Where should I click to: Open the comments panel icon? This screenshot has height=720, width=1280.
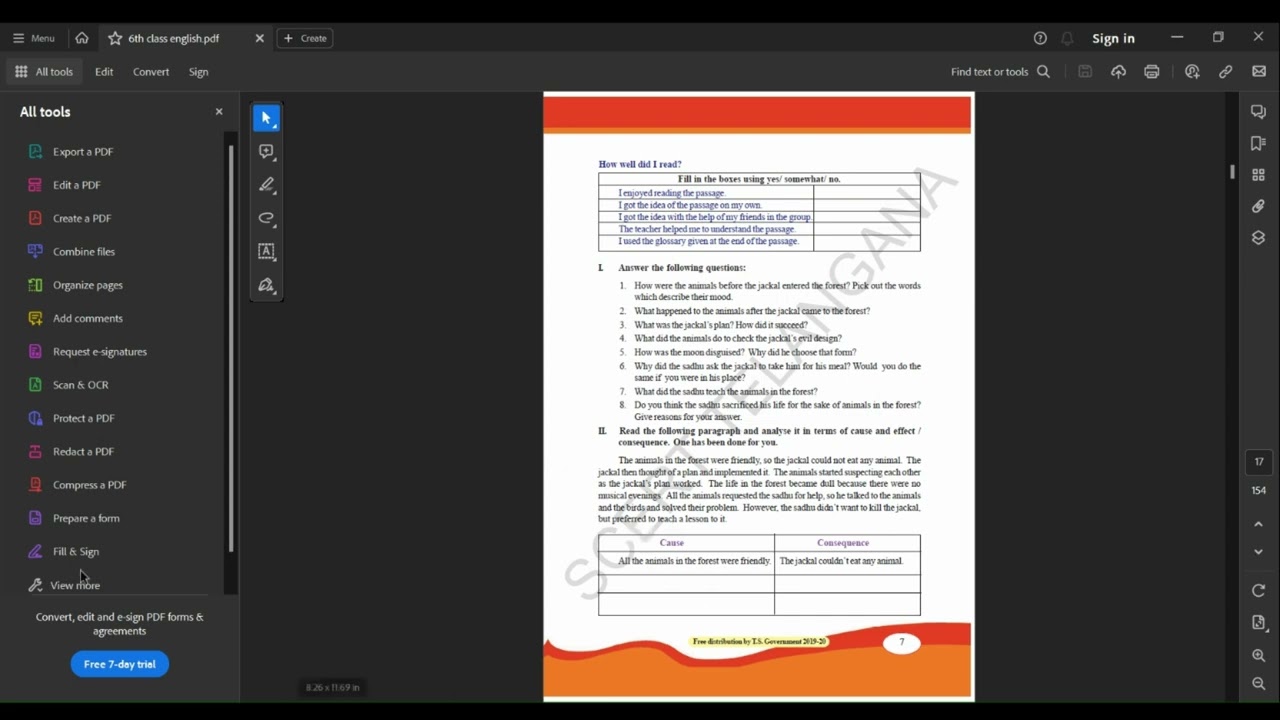1259,112
